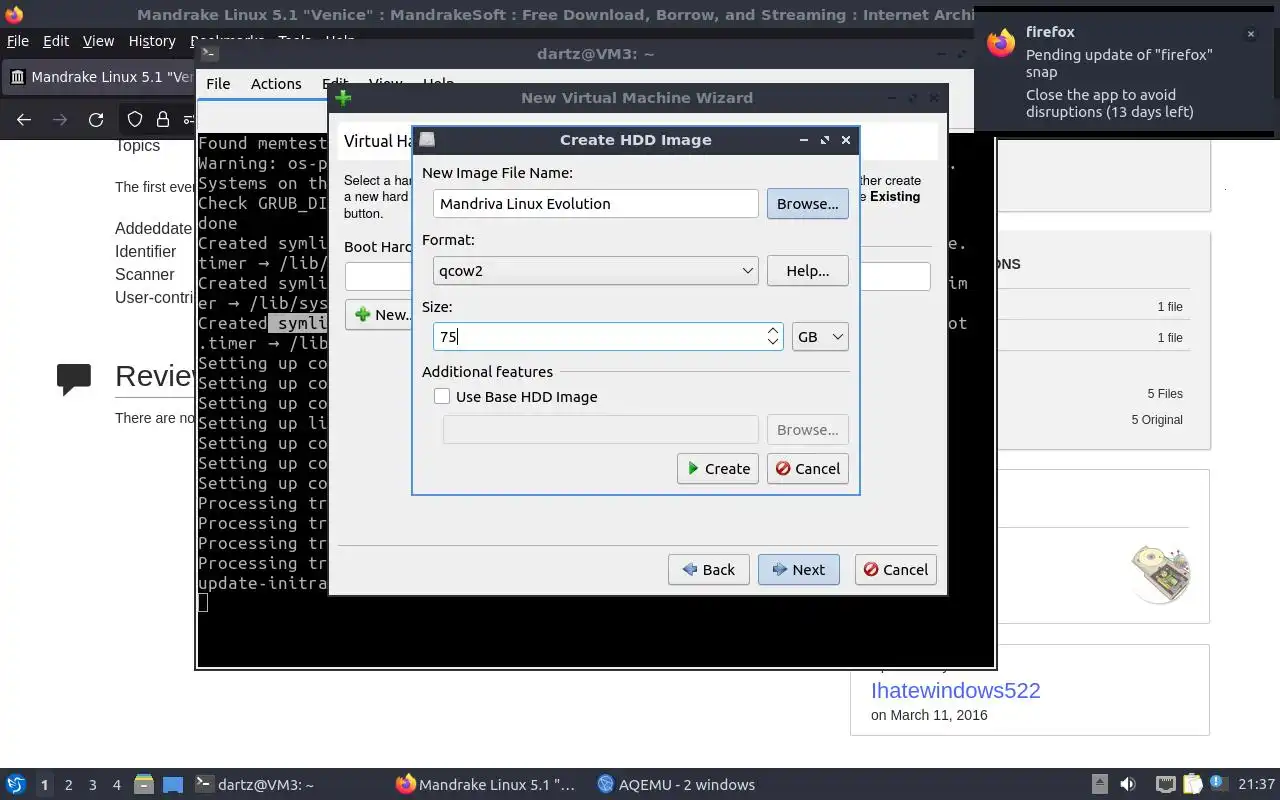Open the qcow2 format dropdown

[595, 271]
